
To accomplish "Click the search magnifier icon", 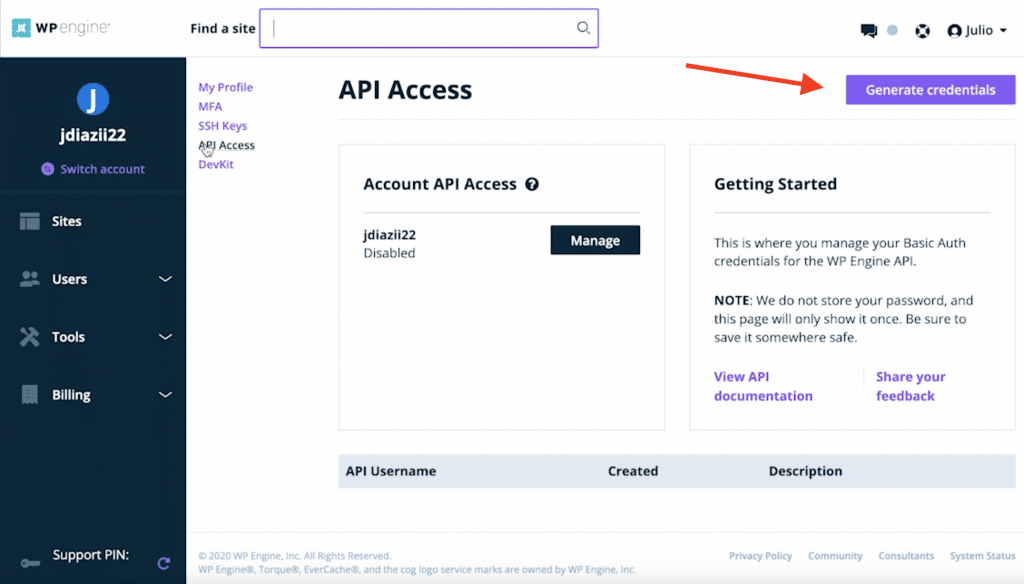I will (583, 28).
